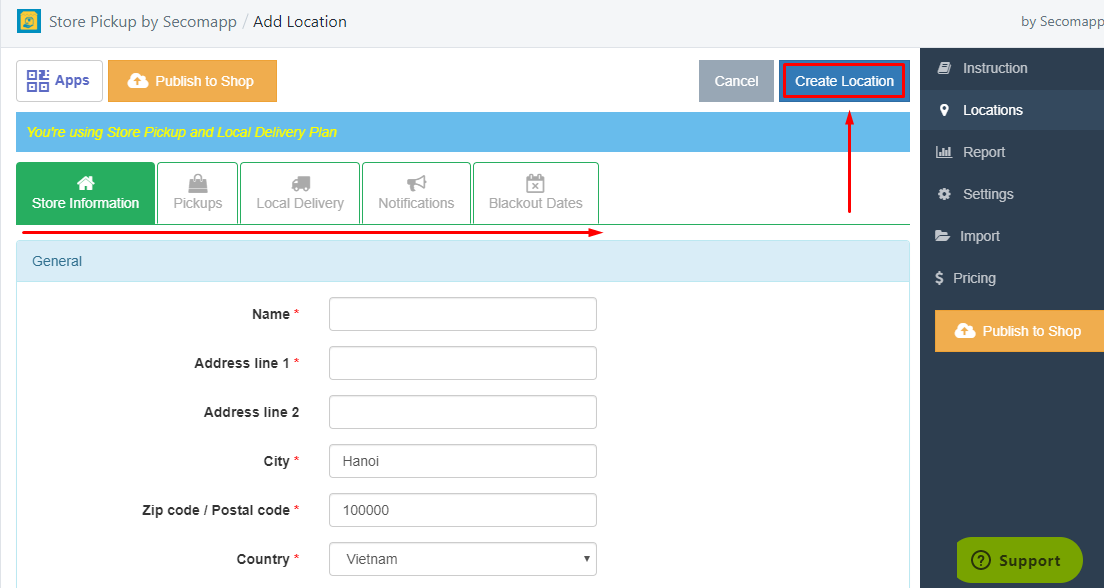This screenshot has height=588, width=1104.
Task: Click the truck icon on Local Delivery tab
Action: click(x=301, y=183)
